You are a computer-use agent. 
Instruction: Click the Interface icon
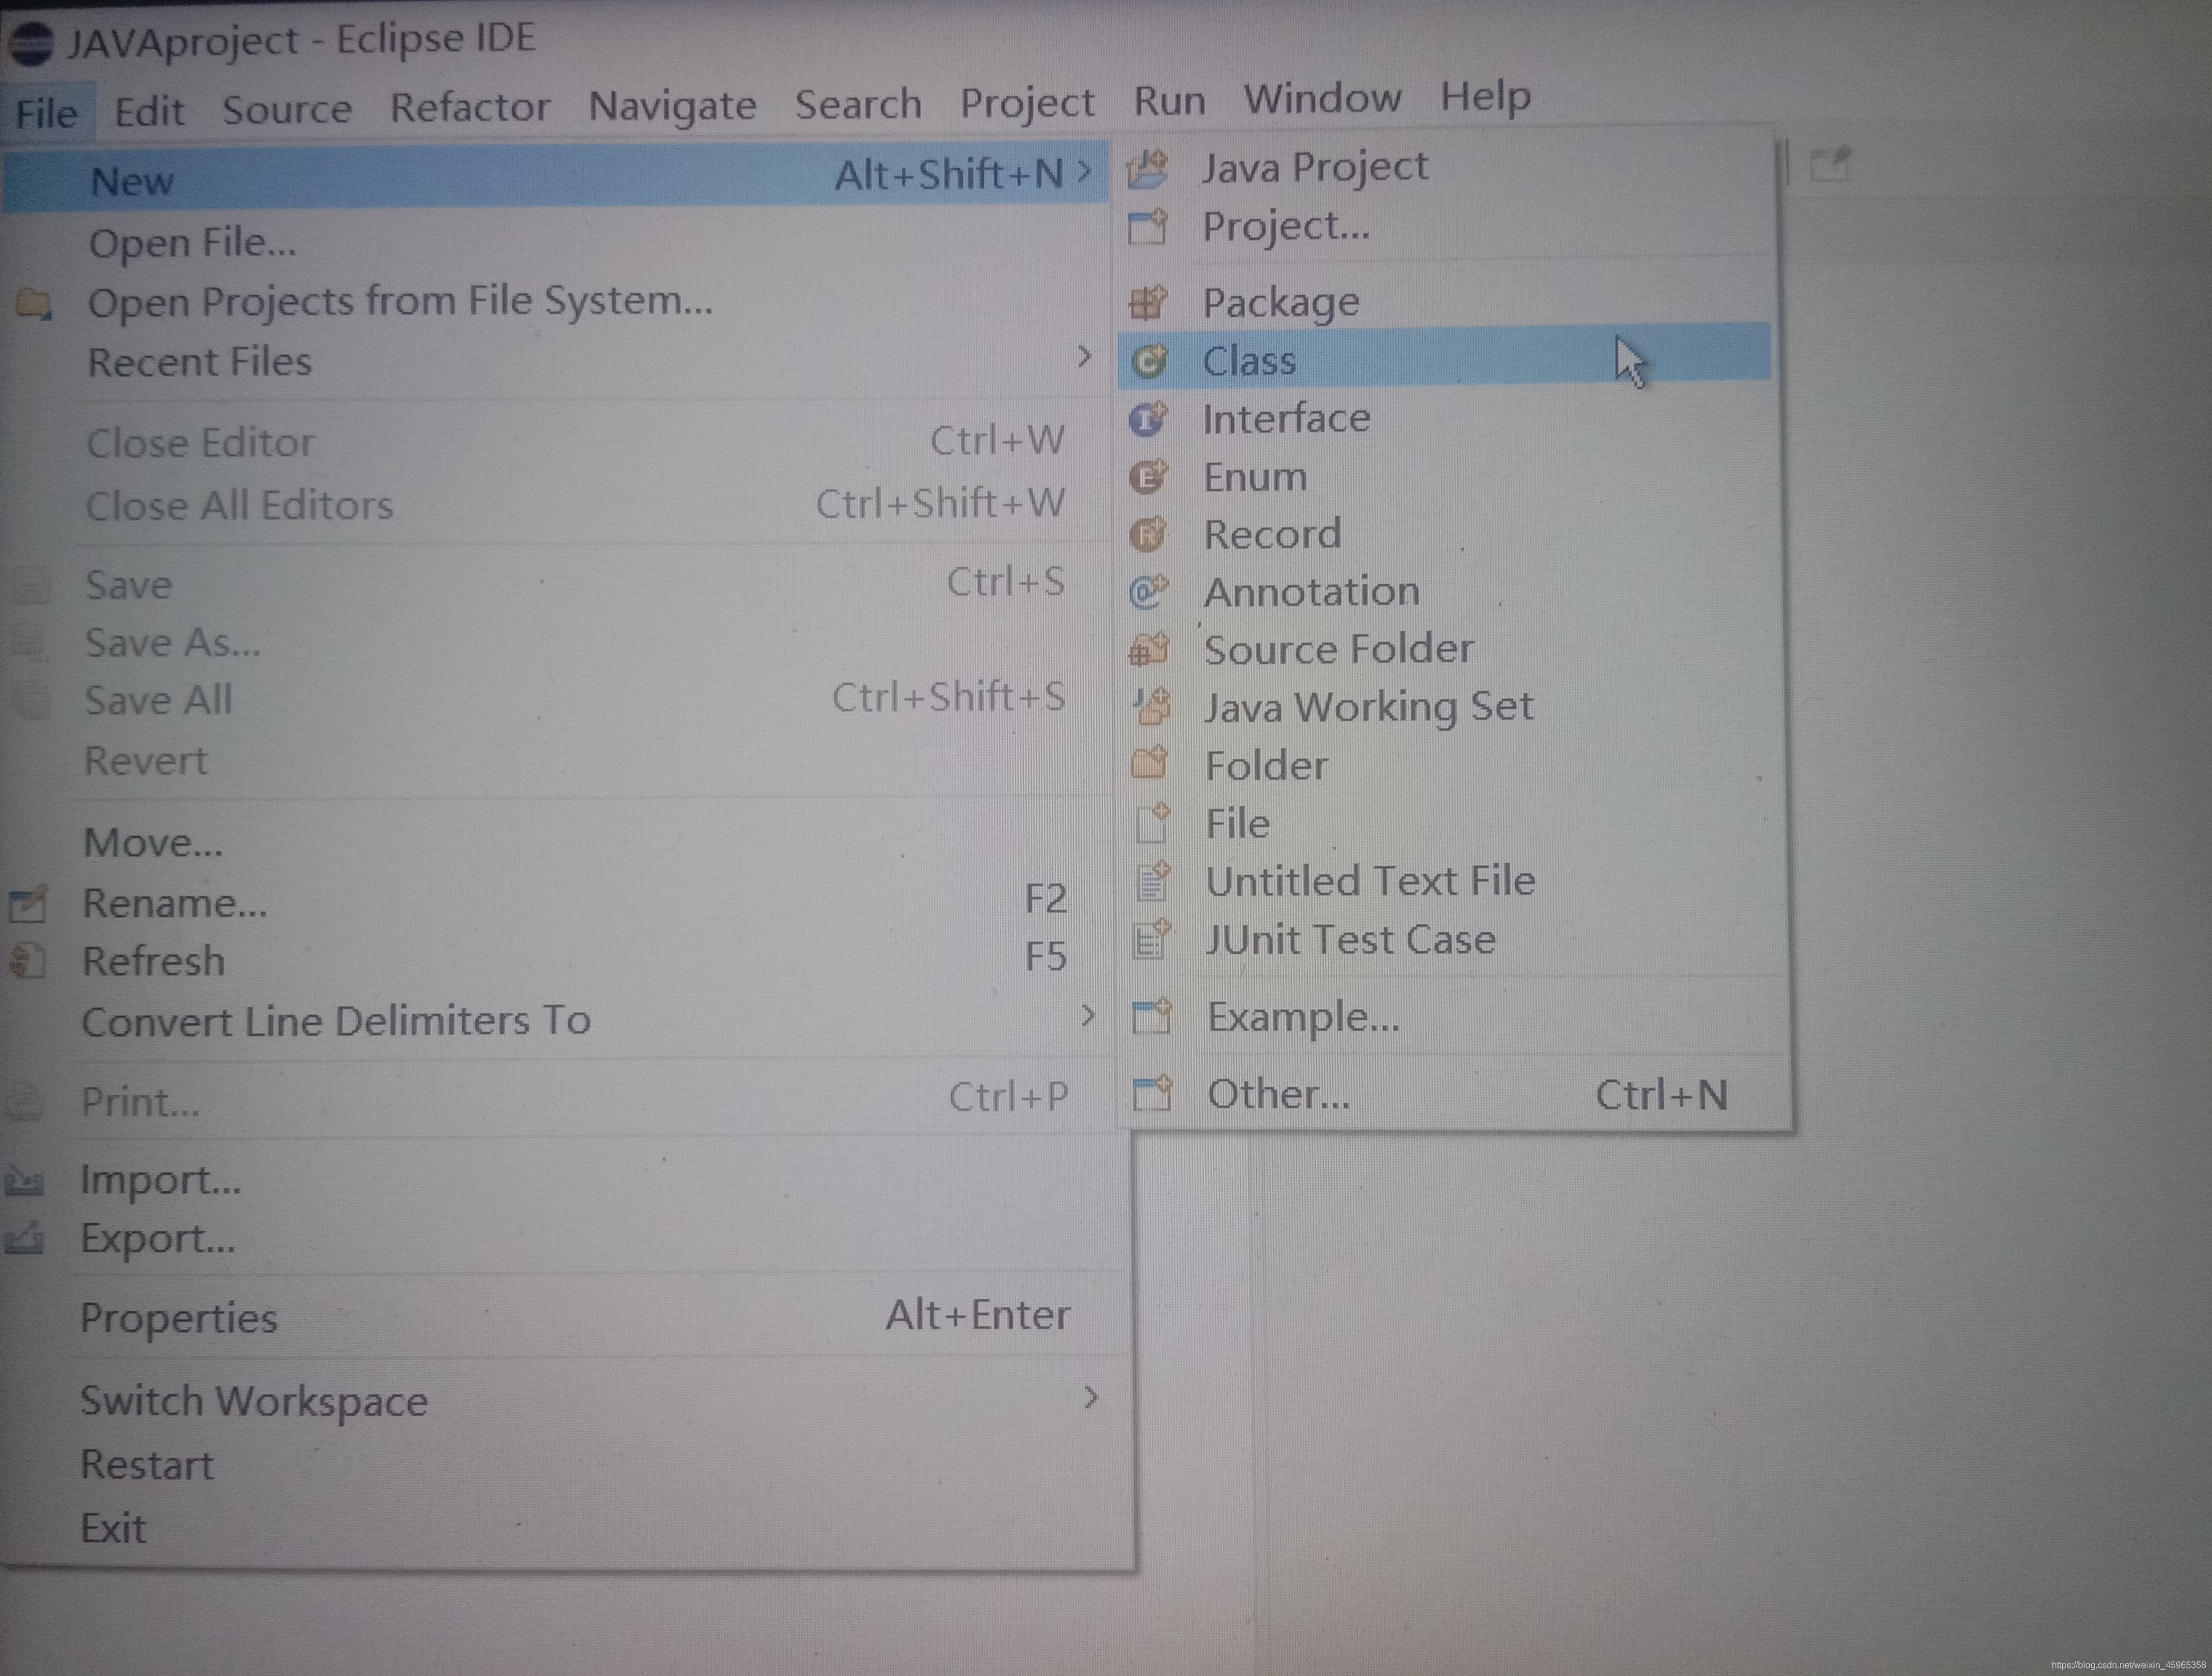(x=1148, y=418)
